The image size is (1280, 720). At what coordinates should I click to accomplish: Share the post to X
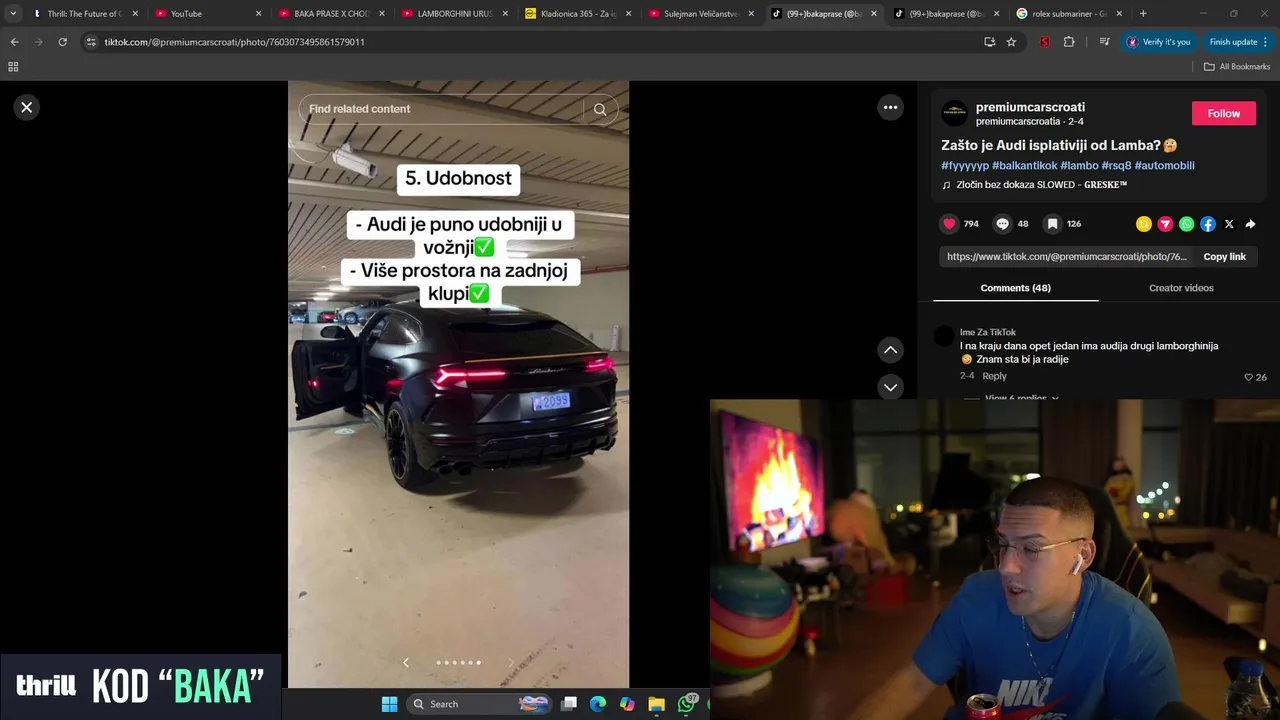point(1229,224)
